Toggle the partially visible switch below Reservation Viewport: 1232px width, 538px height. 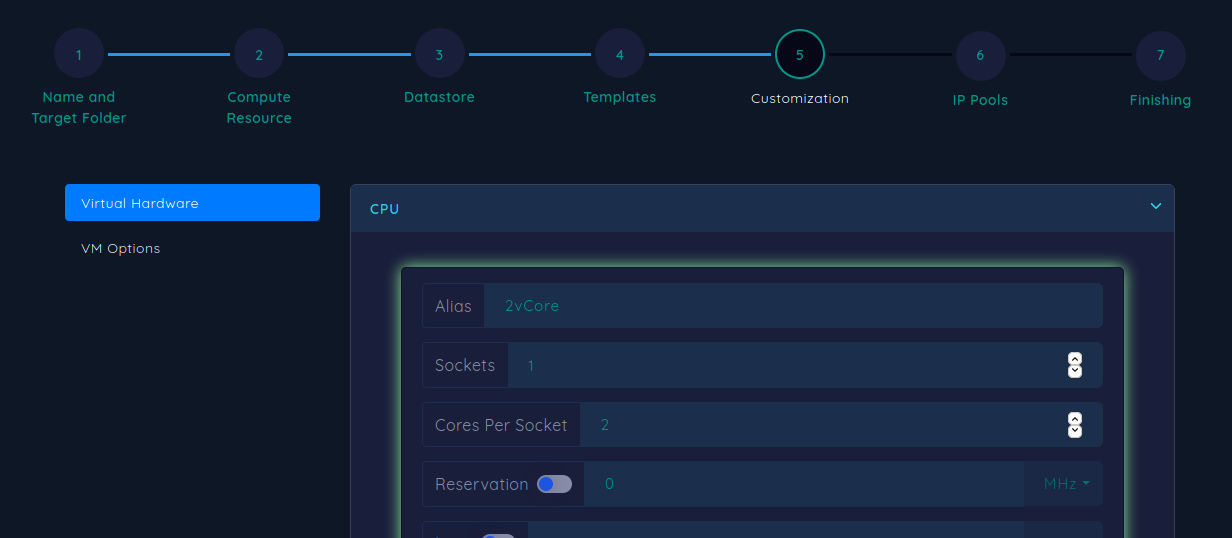point(497,536)
